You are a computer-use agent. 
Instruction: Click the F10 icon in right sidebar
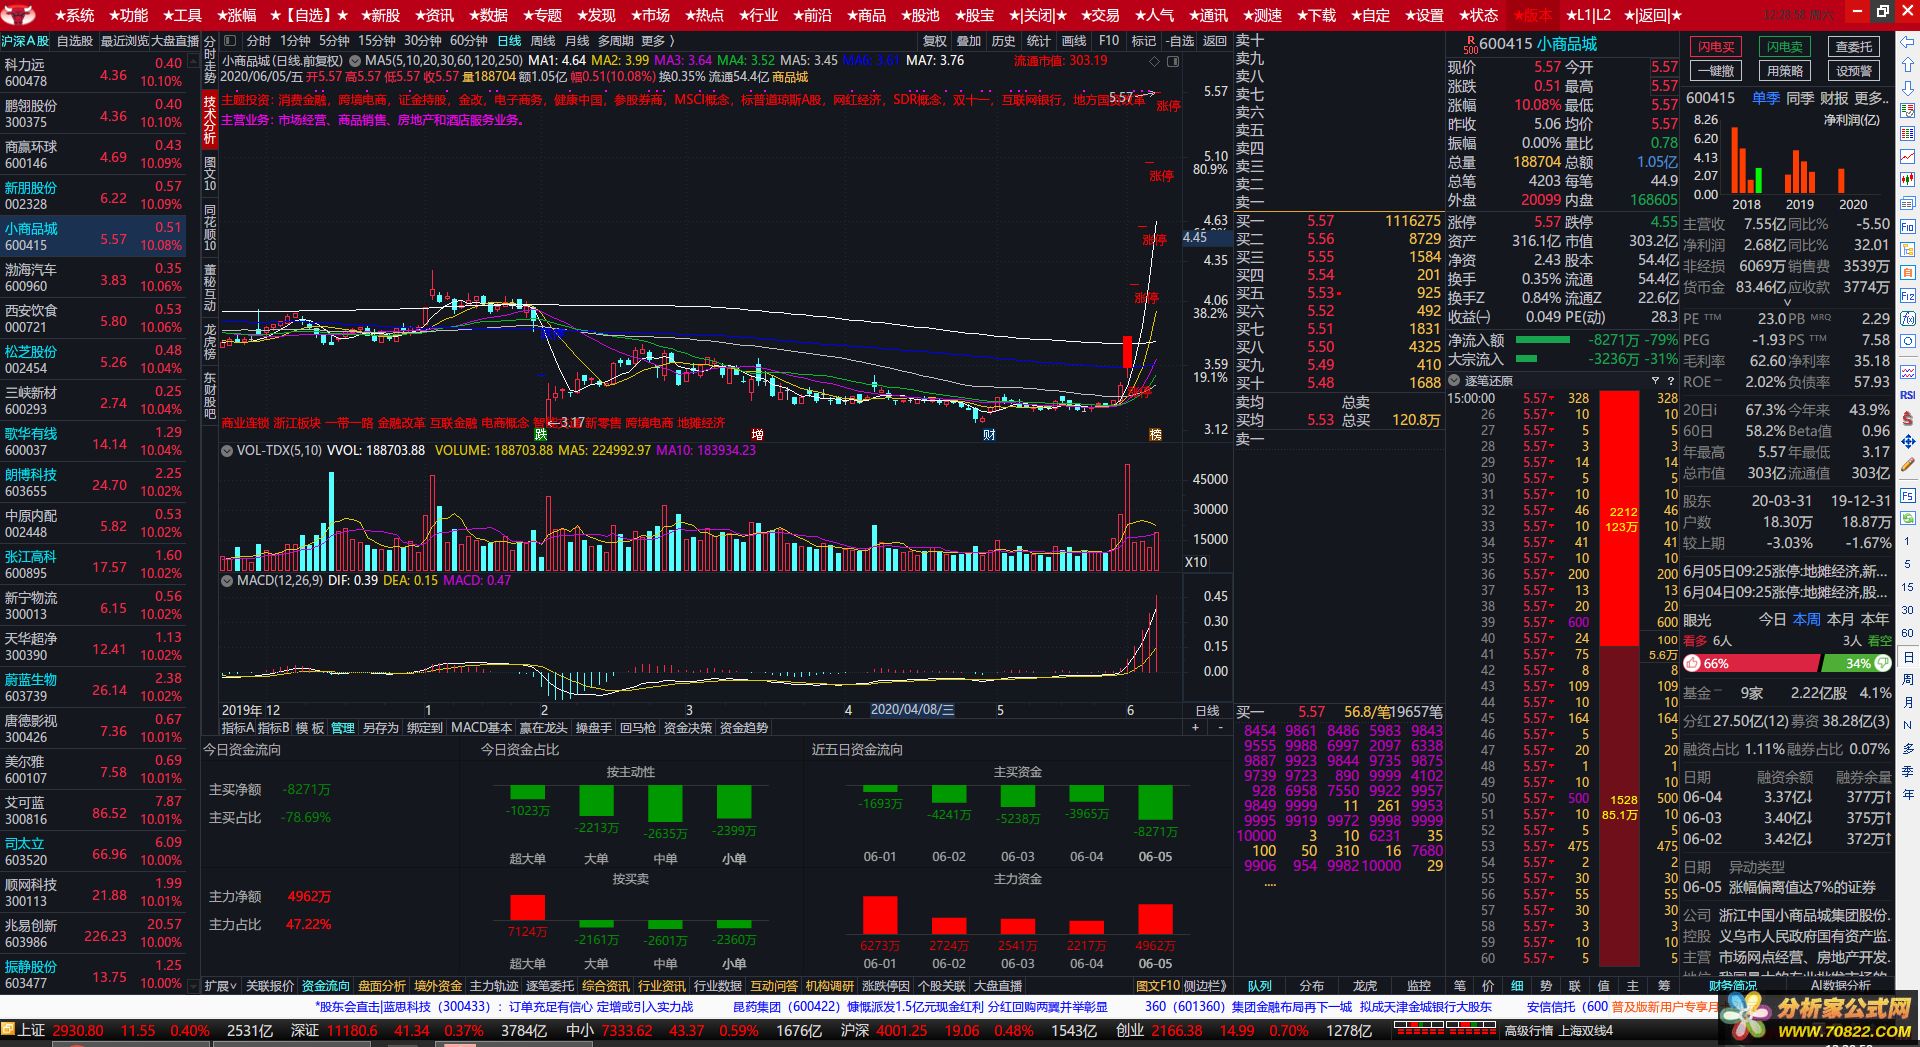[1908, 228]
